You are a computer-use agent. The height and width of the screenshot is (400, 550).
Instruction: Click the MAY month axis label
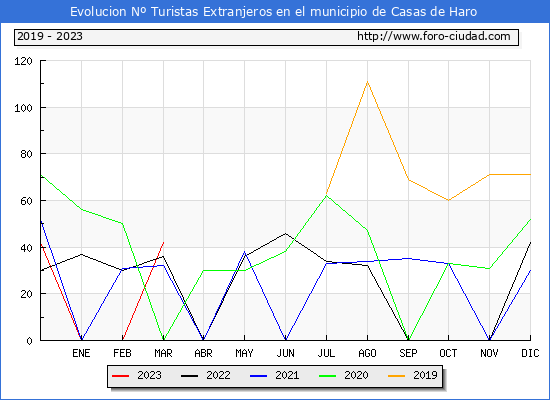244,353
